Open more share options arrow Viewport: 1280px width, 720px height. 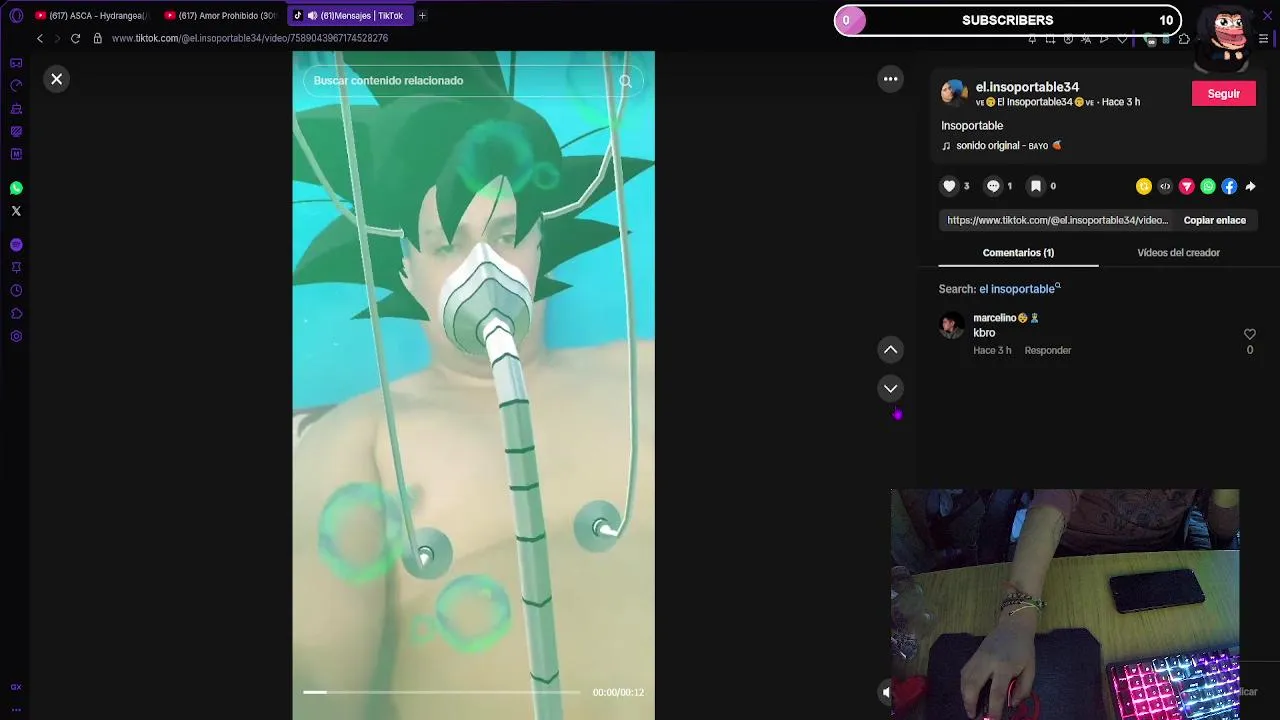pyautogui.click(x=1250, y=186)
